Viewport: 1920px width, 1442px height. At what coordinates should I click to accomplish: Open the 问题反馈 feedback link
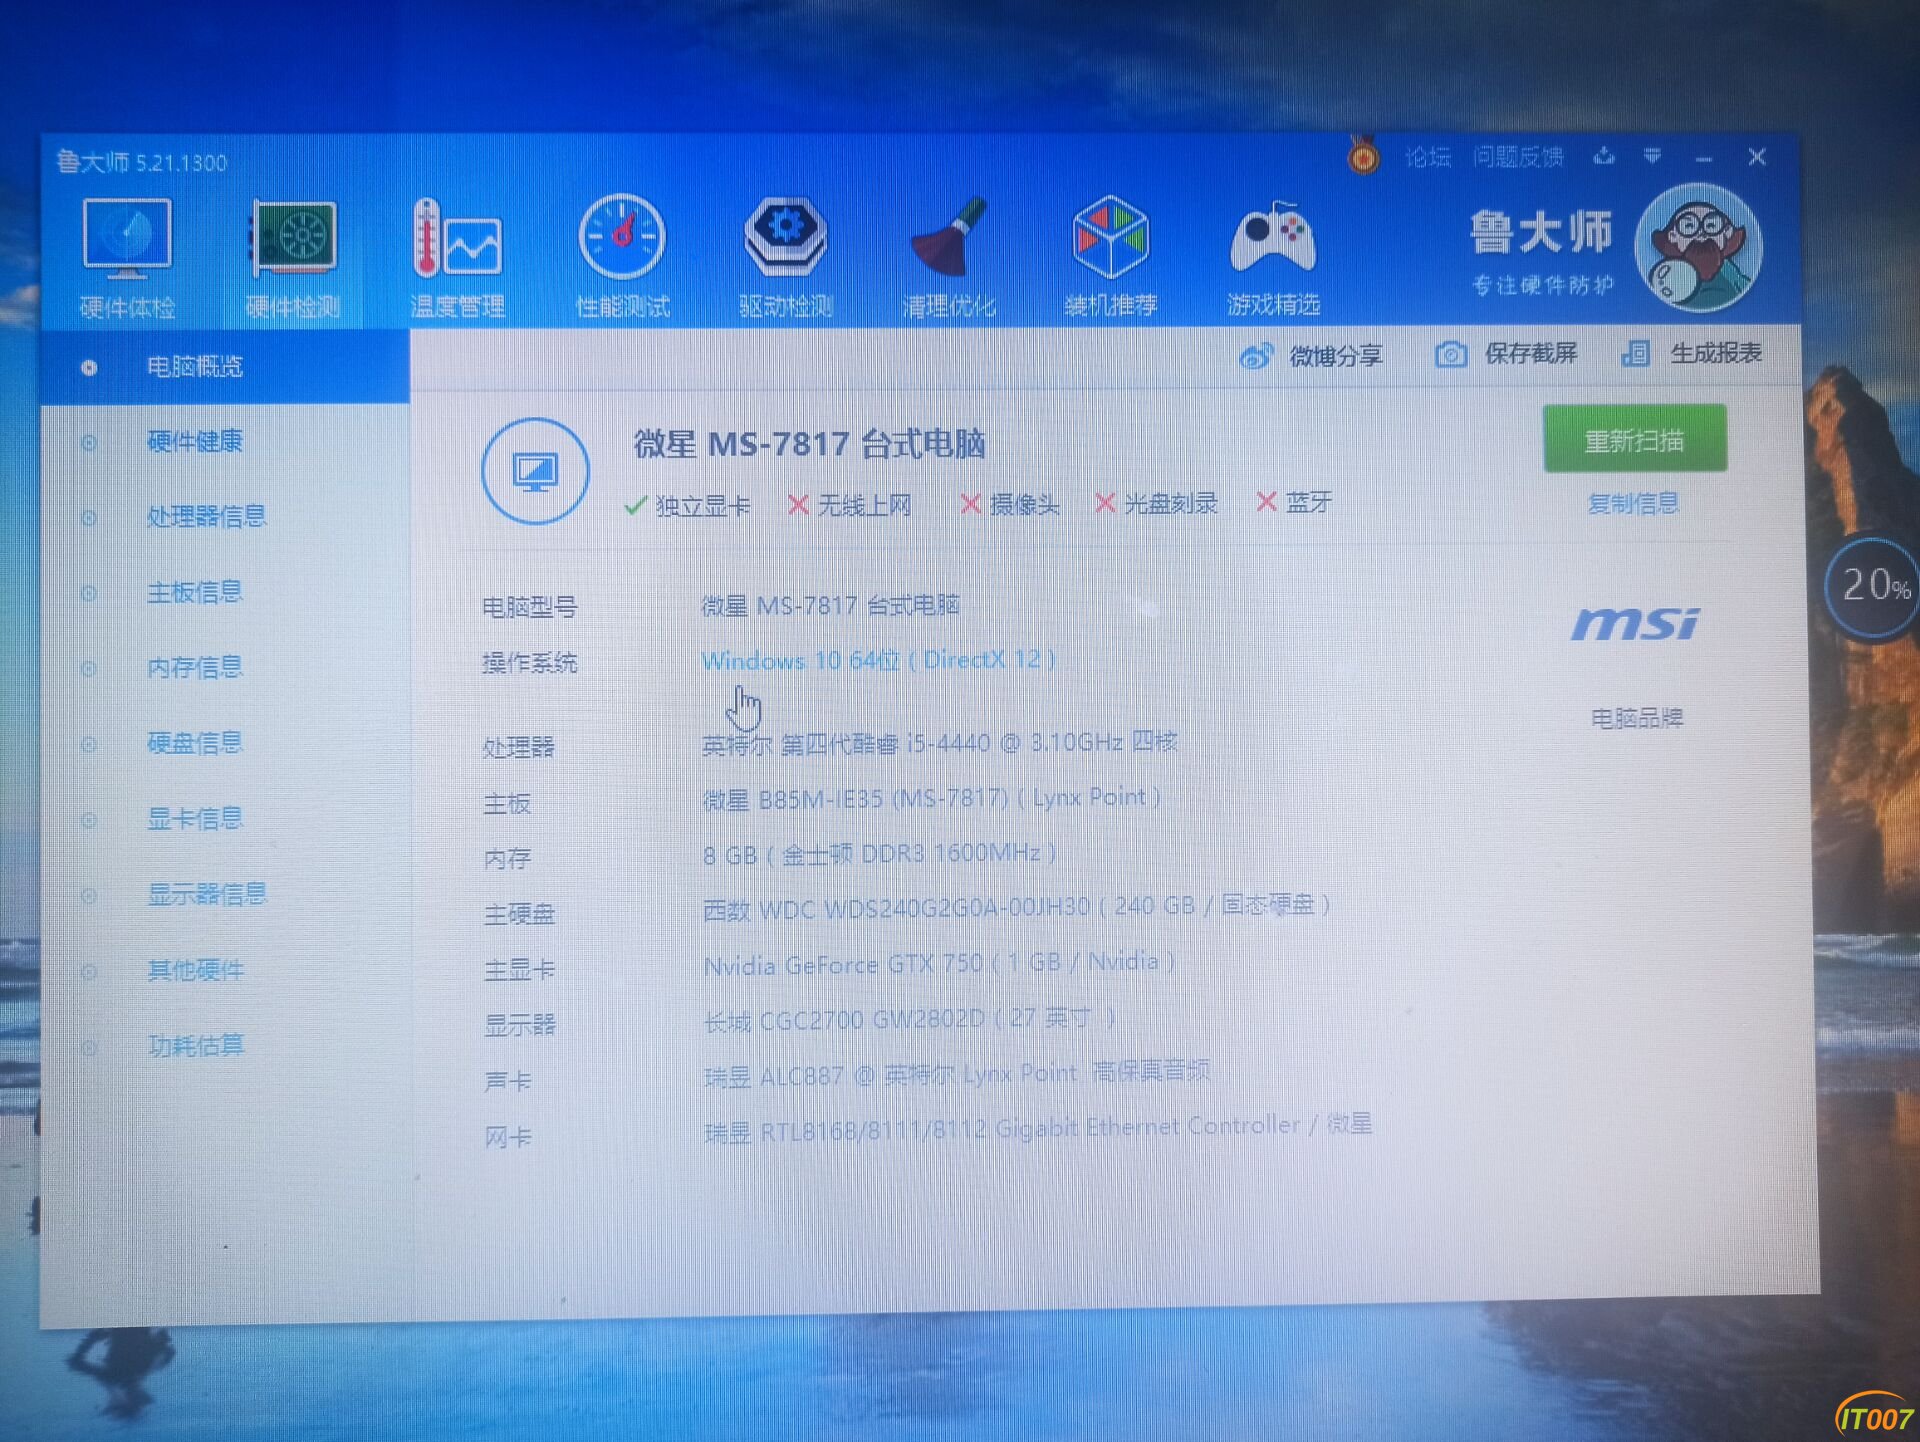coord(1517,157)
